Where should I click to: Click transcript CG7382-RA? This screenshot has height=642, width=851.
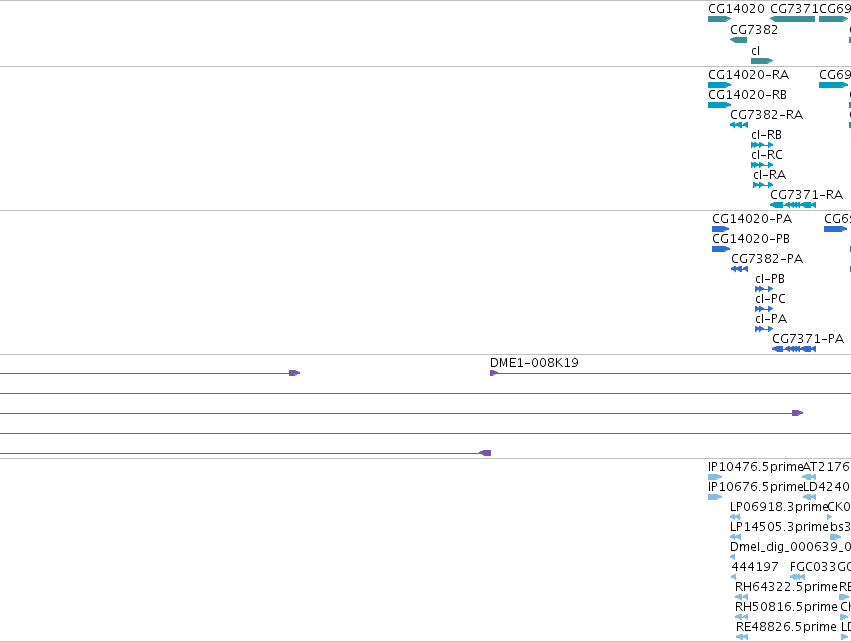point(739,125)
